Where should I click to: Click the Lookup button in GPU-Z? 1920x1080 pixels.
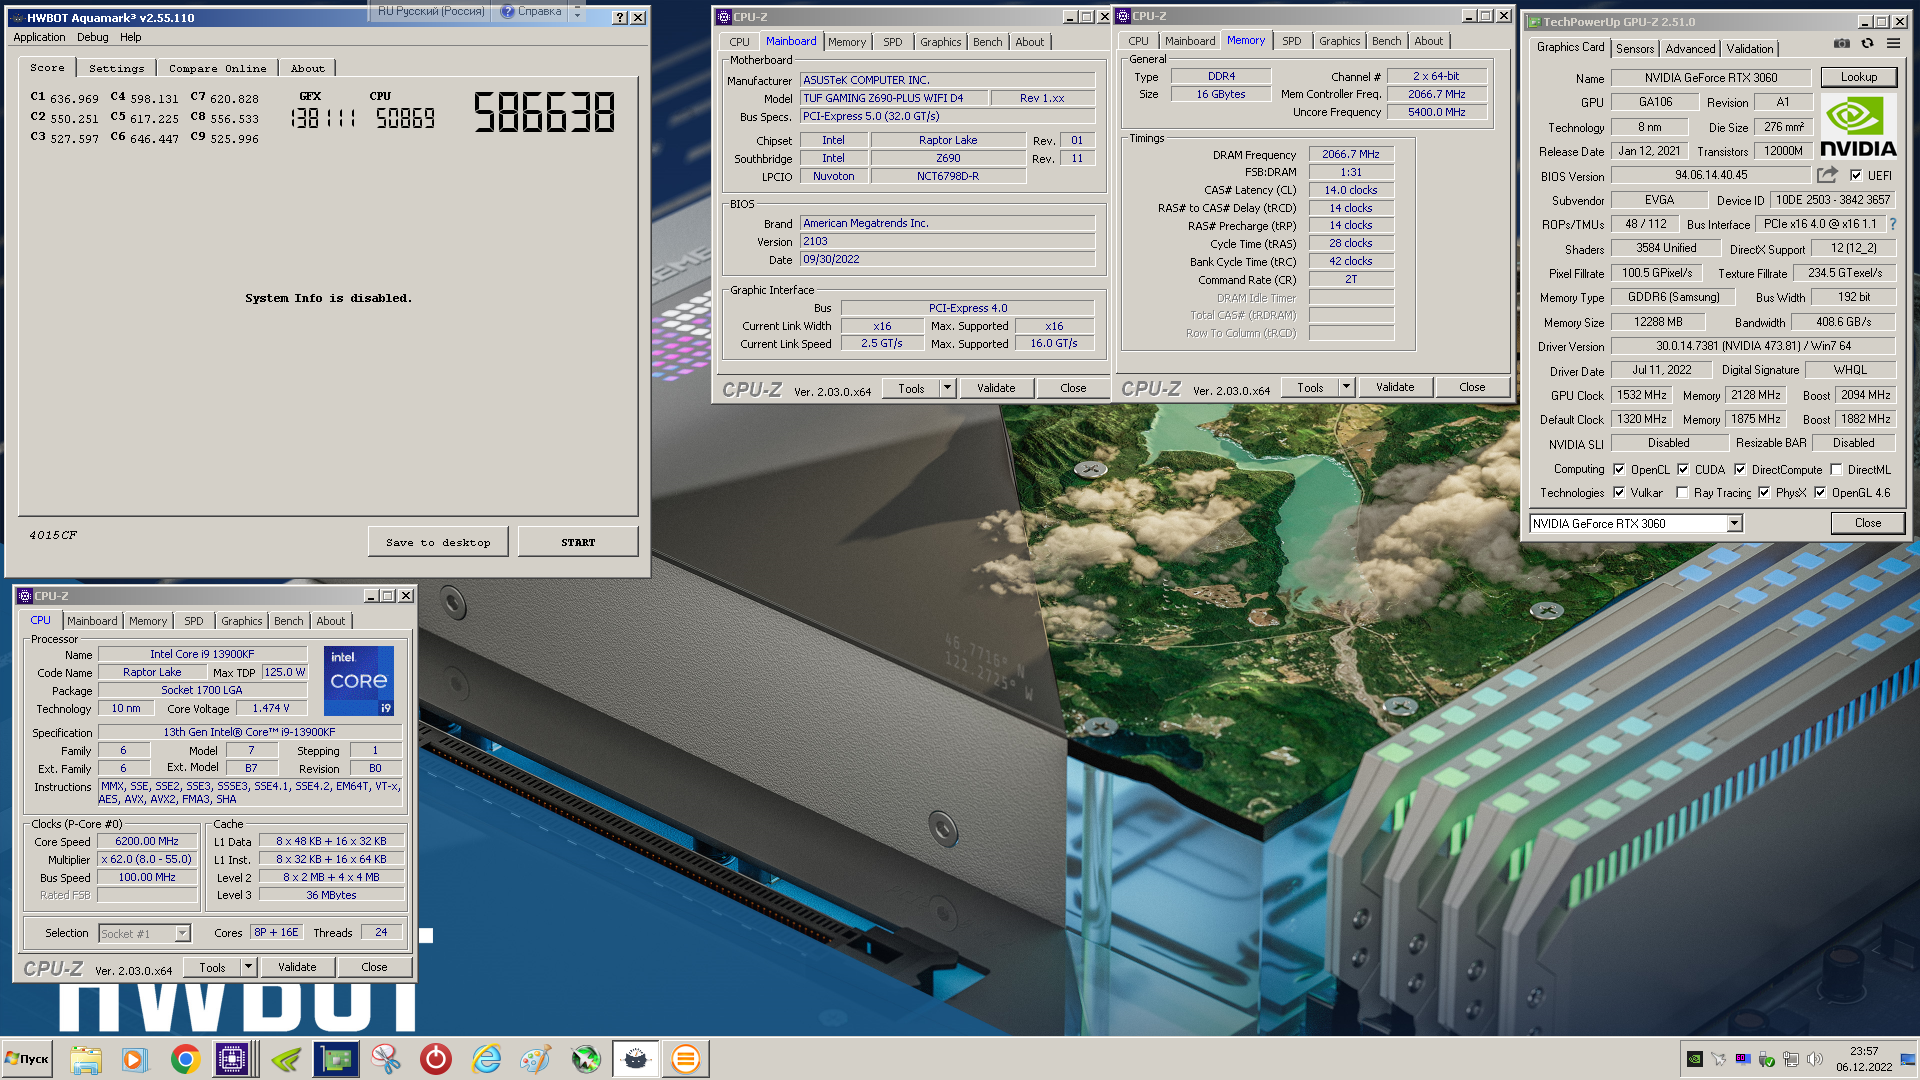pyautogui.click(x=1859, y=77)
